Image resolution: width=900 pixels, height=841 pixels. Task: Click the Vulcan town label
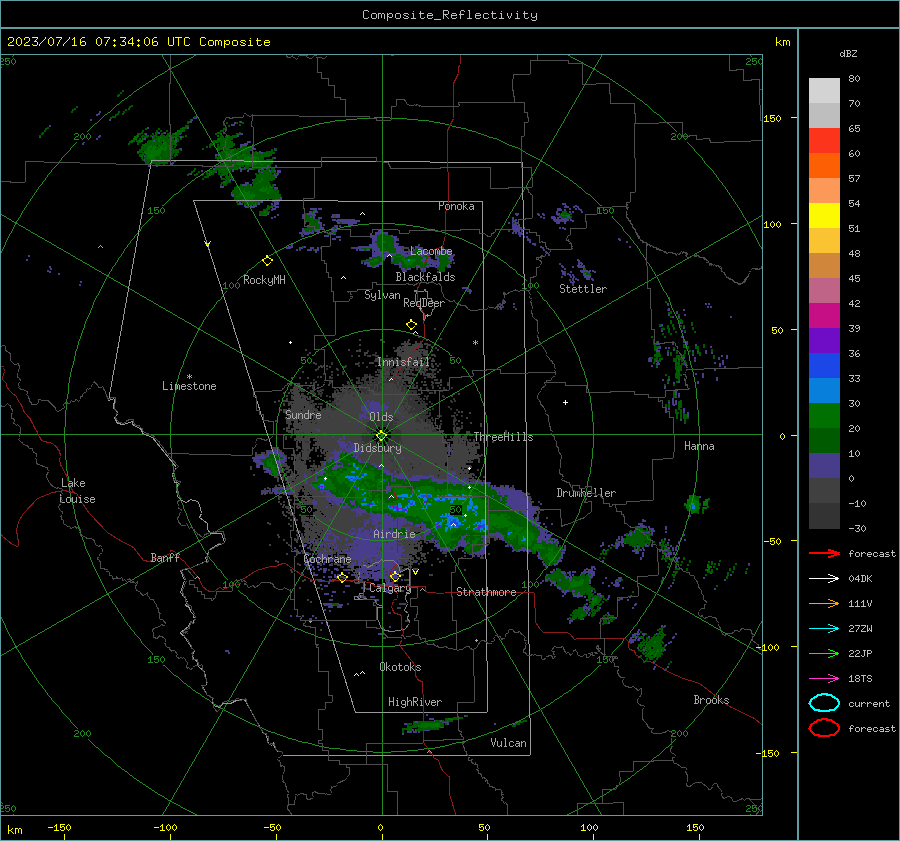click(x=508, y=743)
